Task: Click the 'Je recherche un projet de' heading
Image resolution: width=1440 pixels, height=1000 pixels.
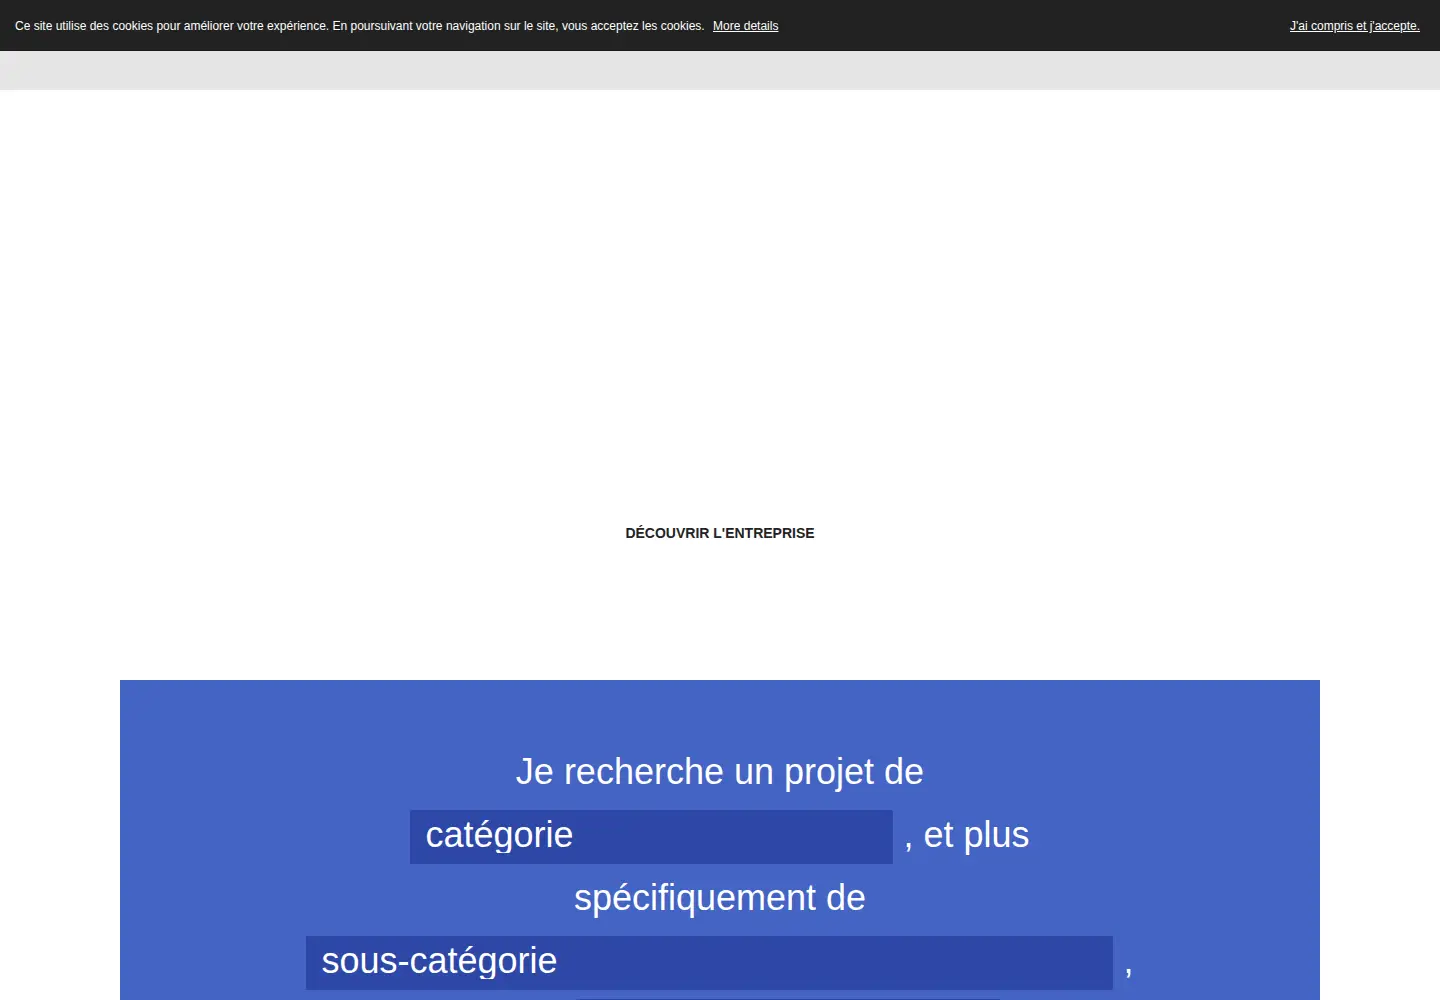Action: (720, 772)
